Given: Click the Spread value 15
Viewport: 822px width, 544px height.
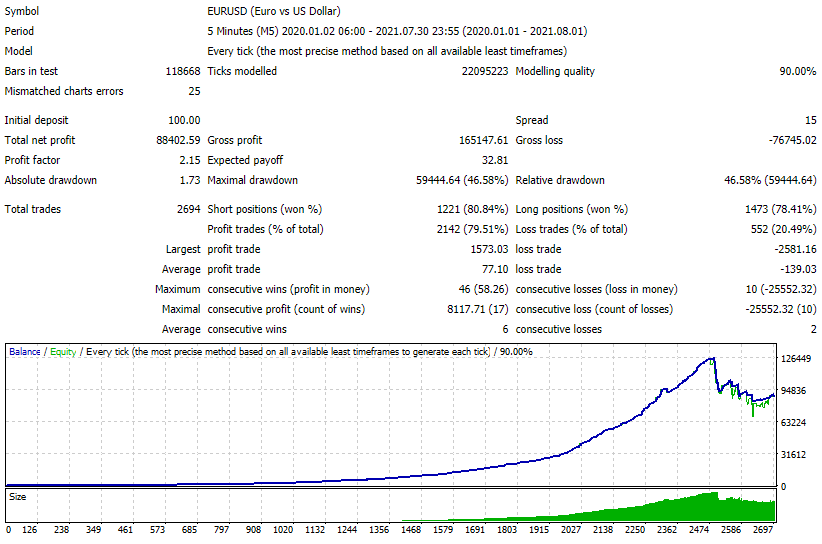Looking at the screenshot, I should tap(810, 121).
